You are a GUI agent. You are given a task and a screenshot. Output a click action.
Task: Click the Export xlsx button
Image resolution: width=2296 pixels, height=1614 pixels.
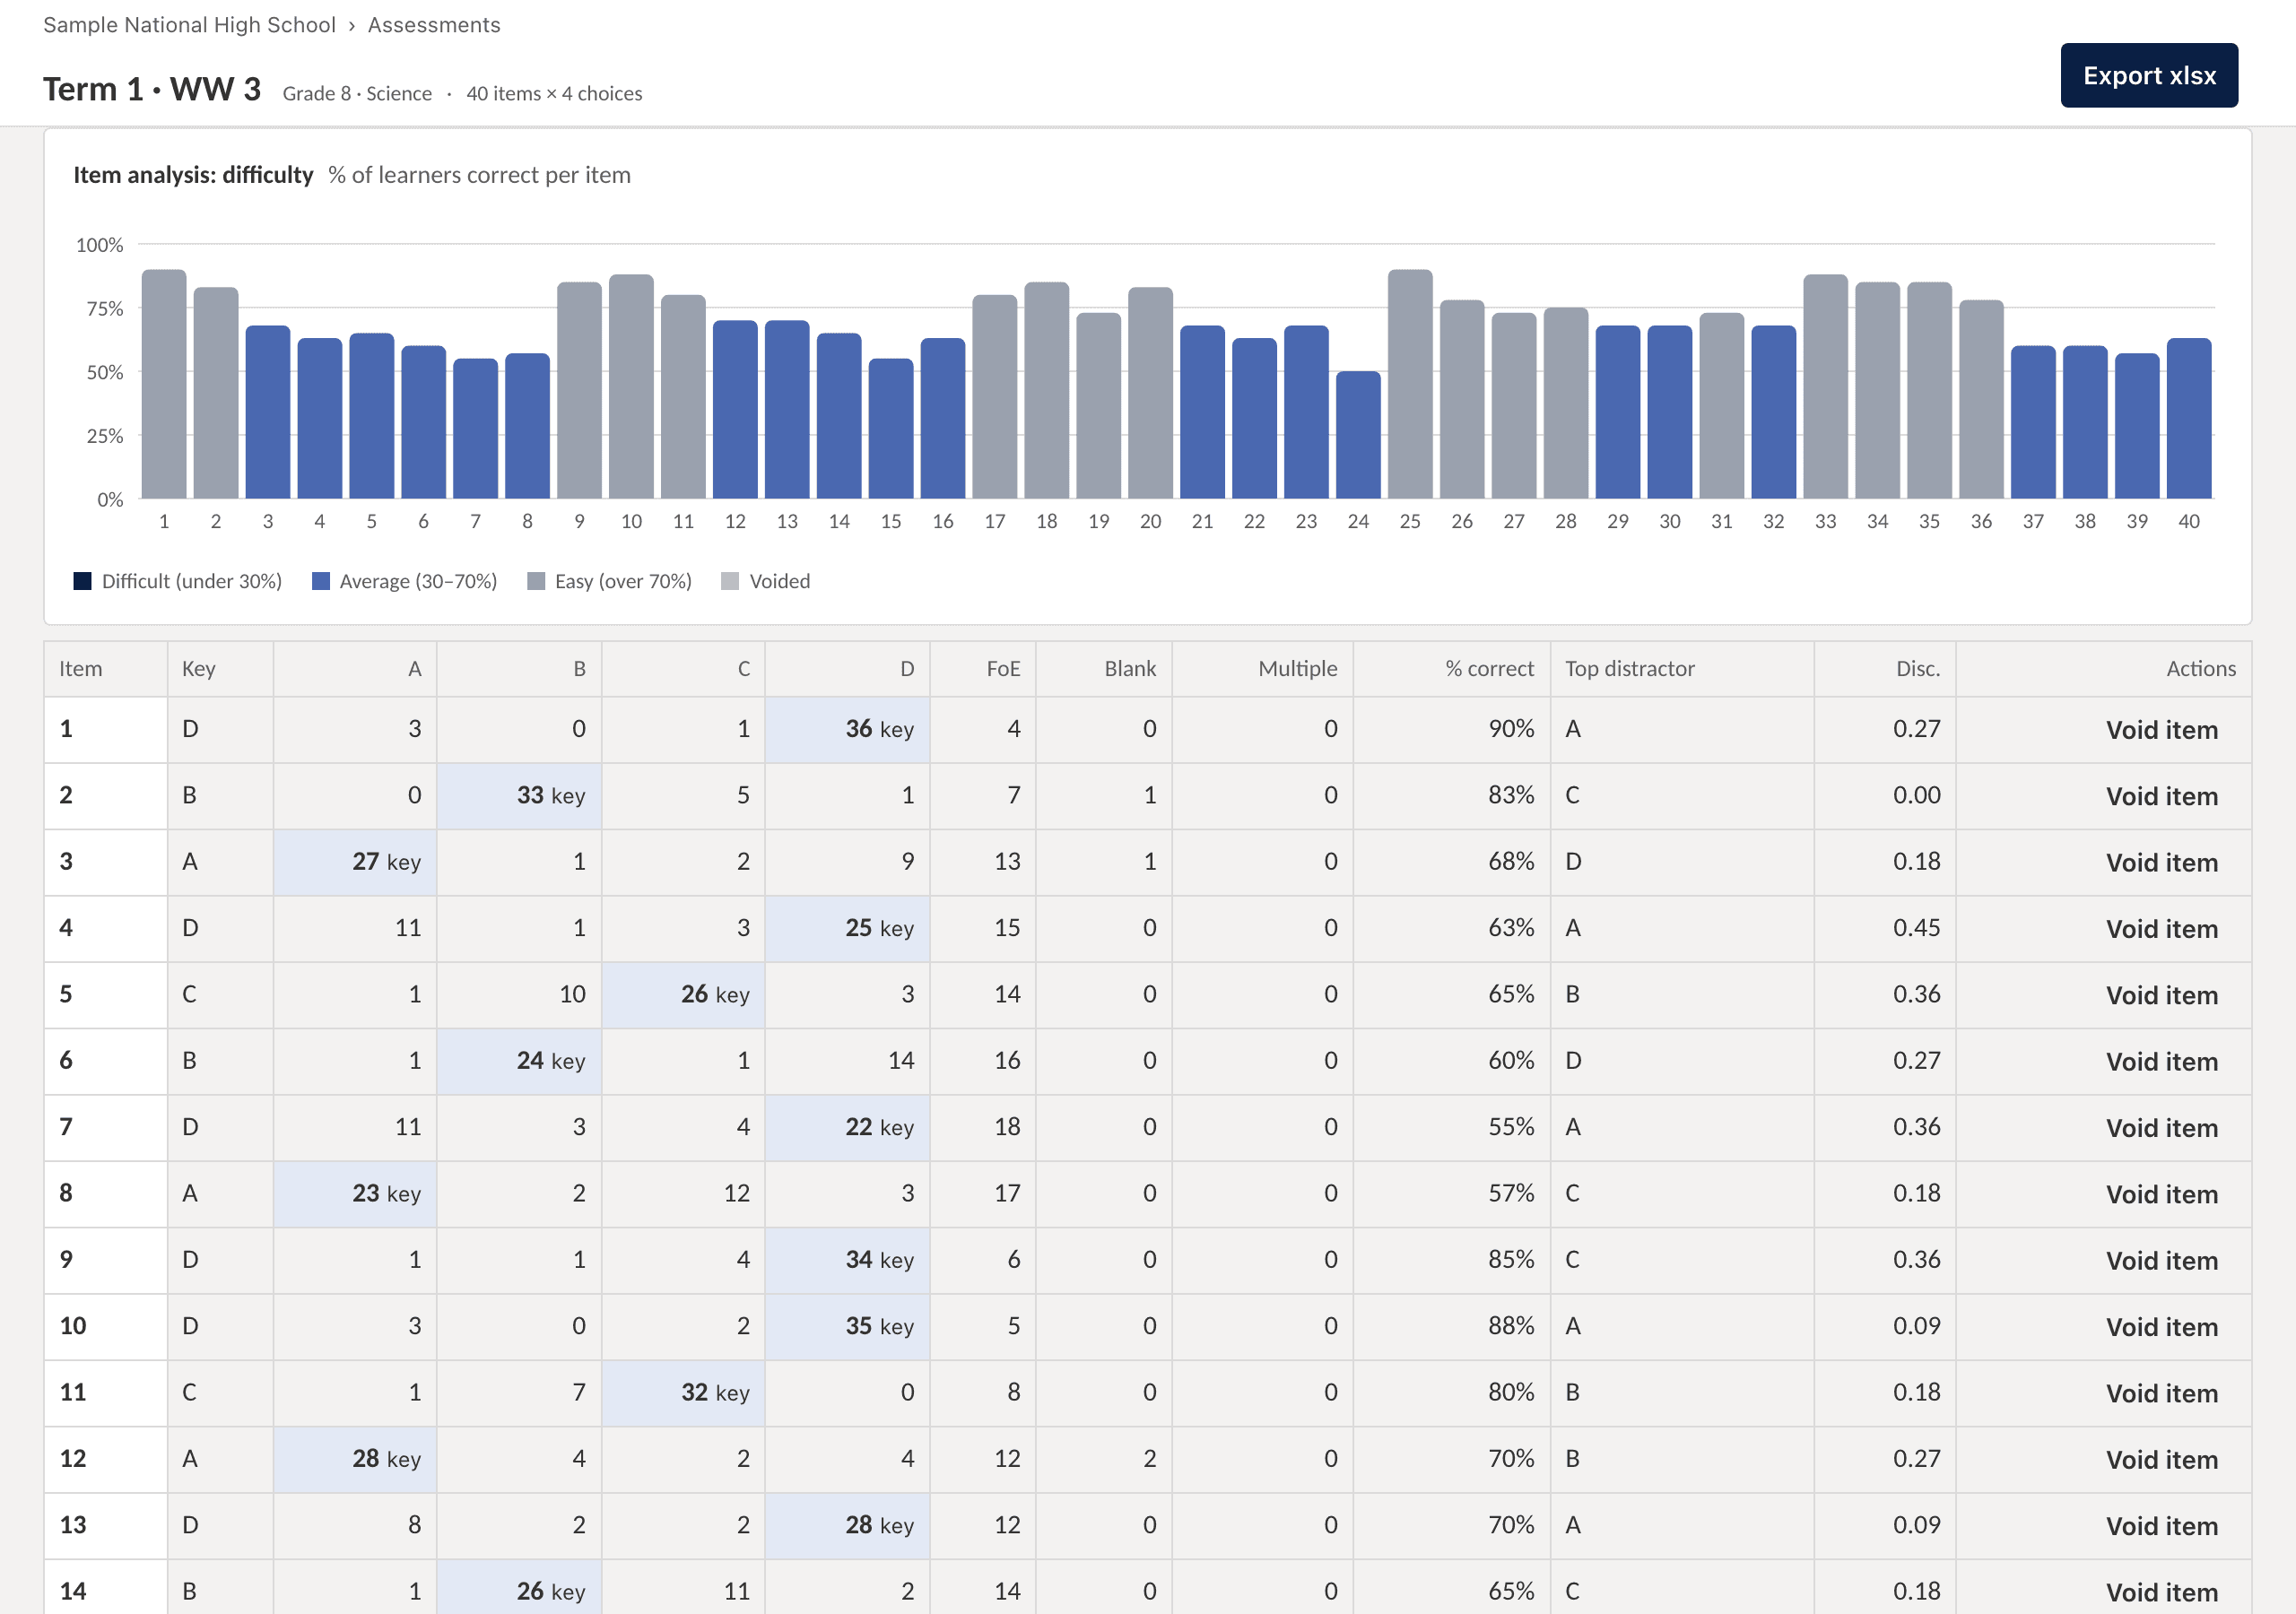(x=2148, y=75)
